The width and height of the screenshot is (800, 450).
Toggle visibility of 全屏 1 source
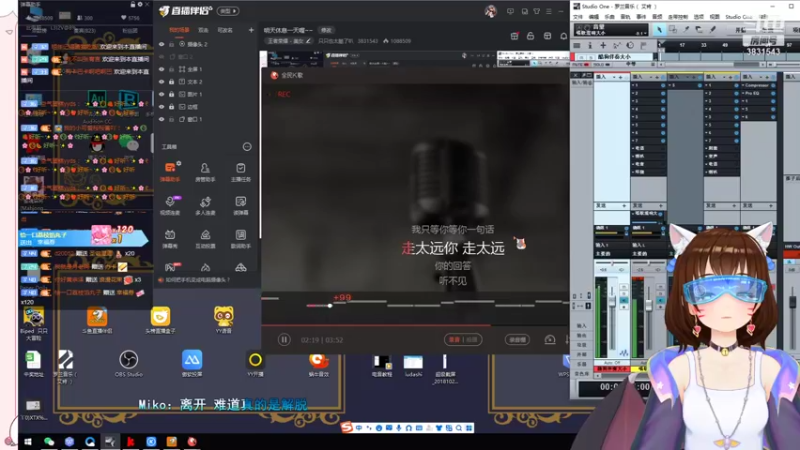coord(162,69)
